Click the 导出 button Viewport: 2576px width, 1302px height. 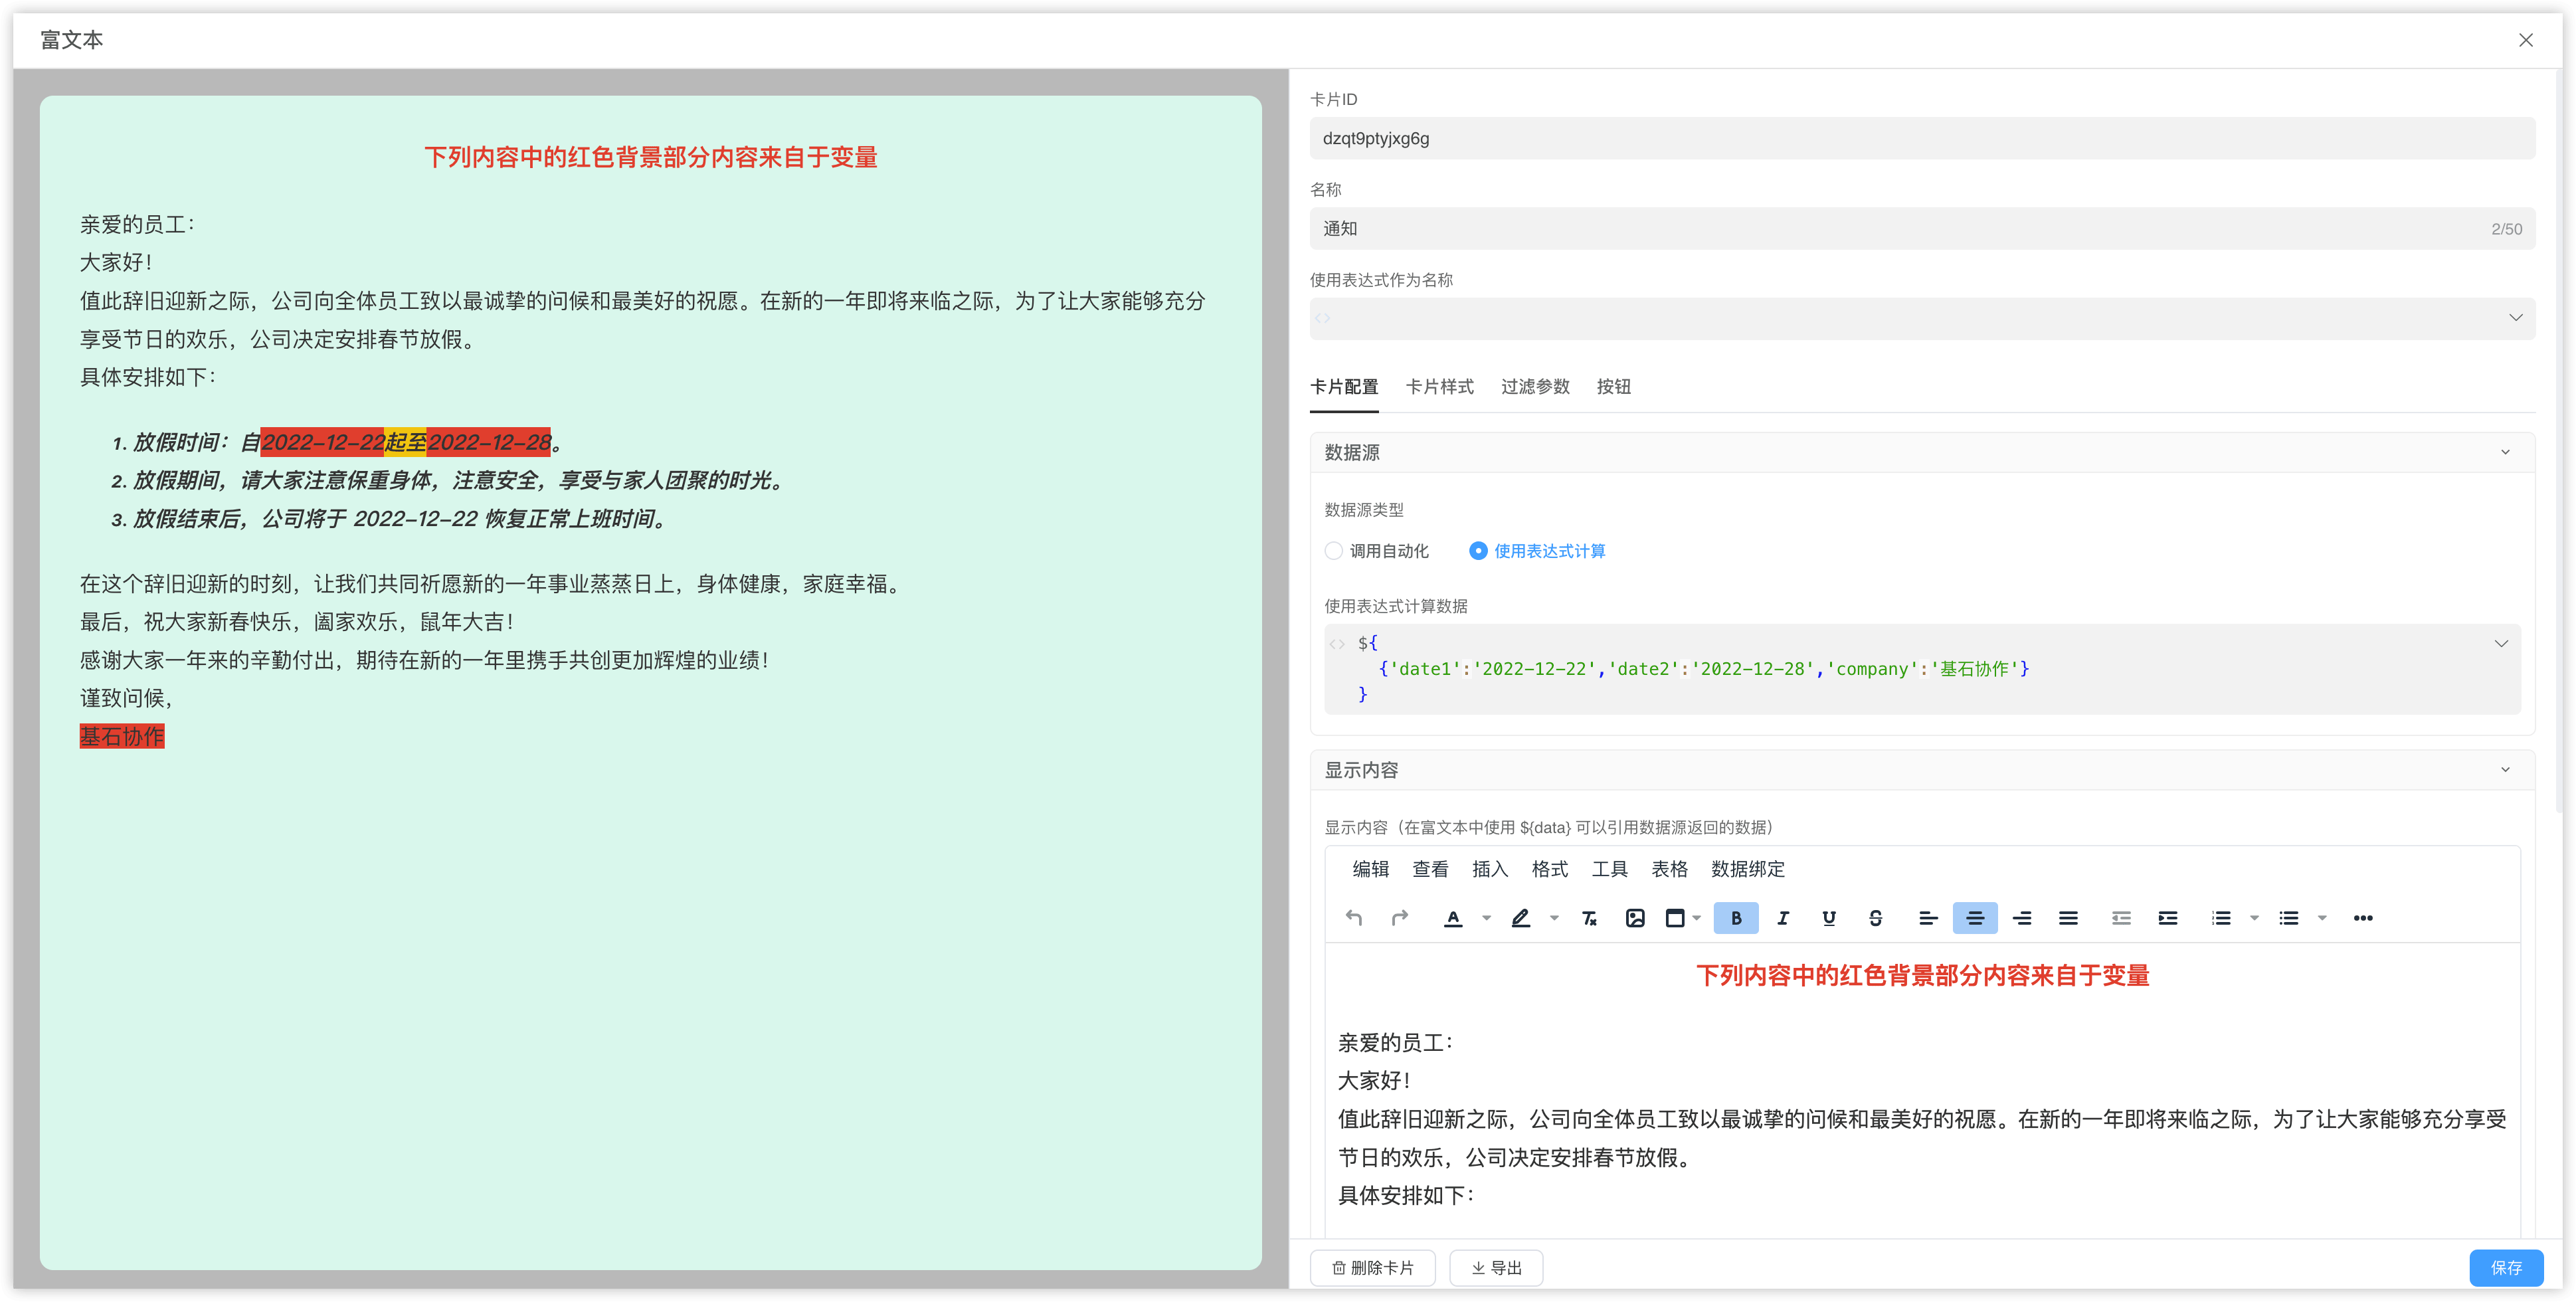[1496, 1267]
